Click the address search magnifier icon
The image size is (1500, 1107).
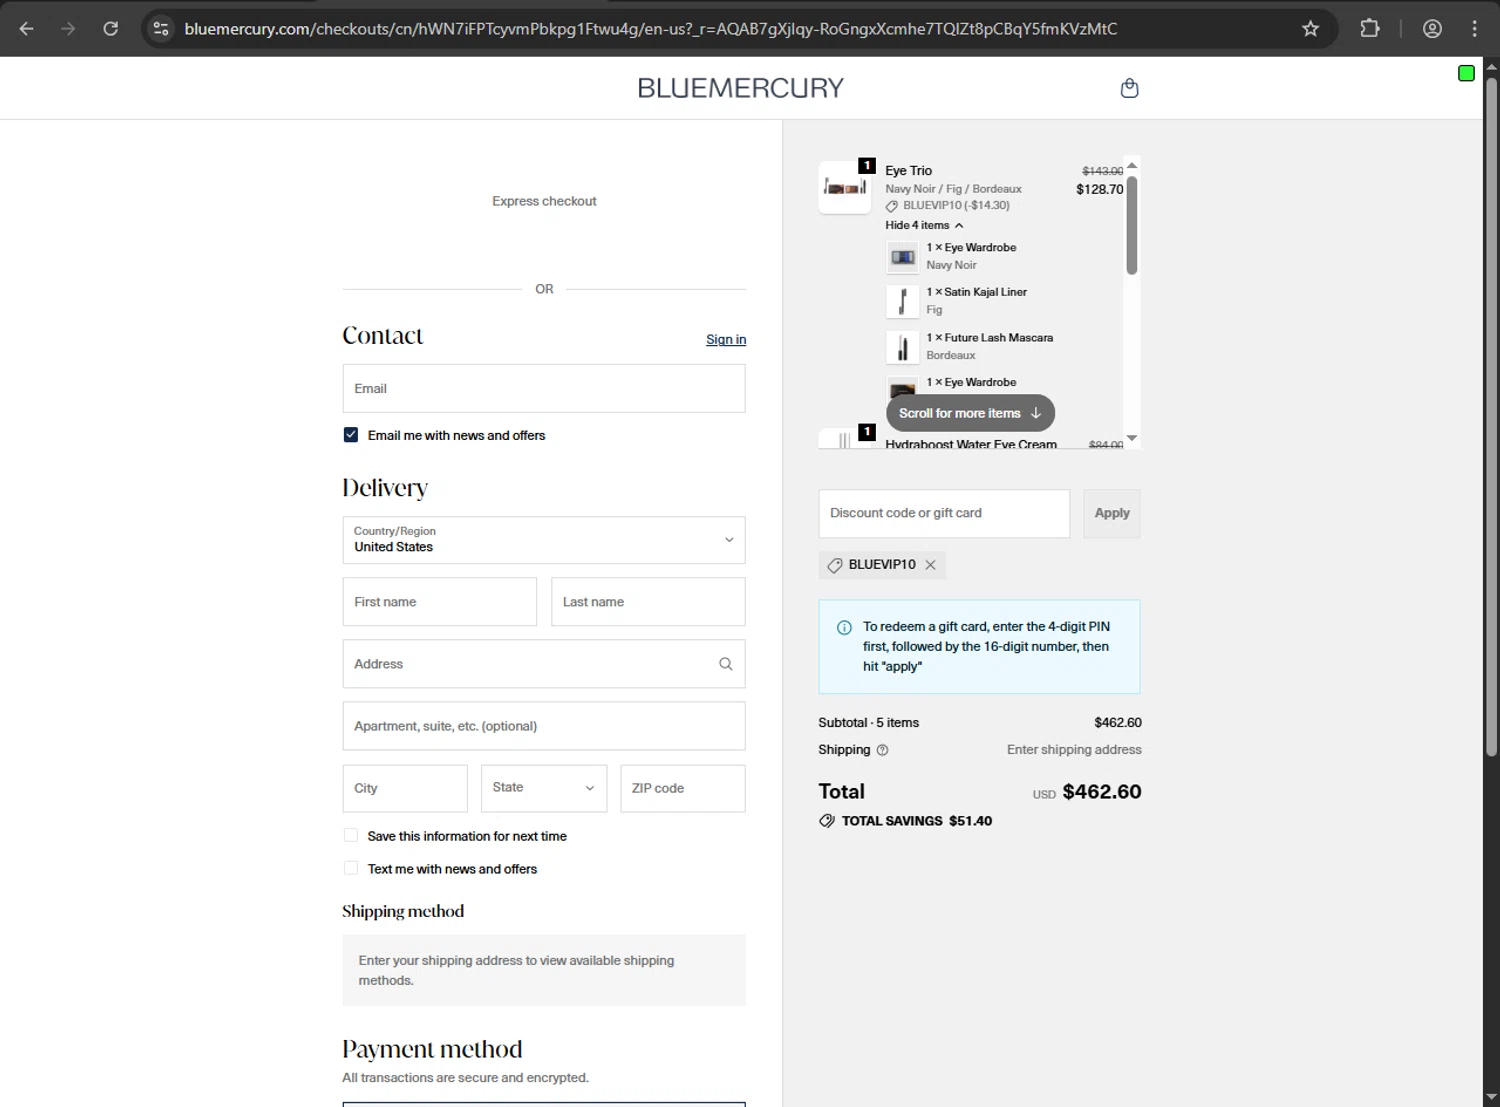(726, 664)
